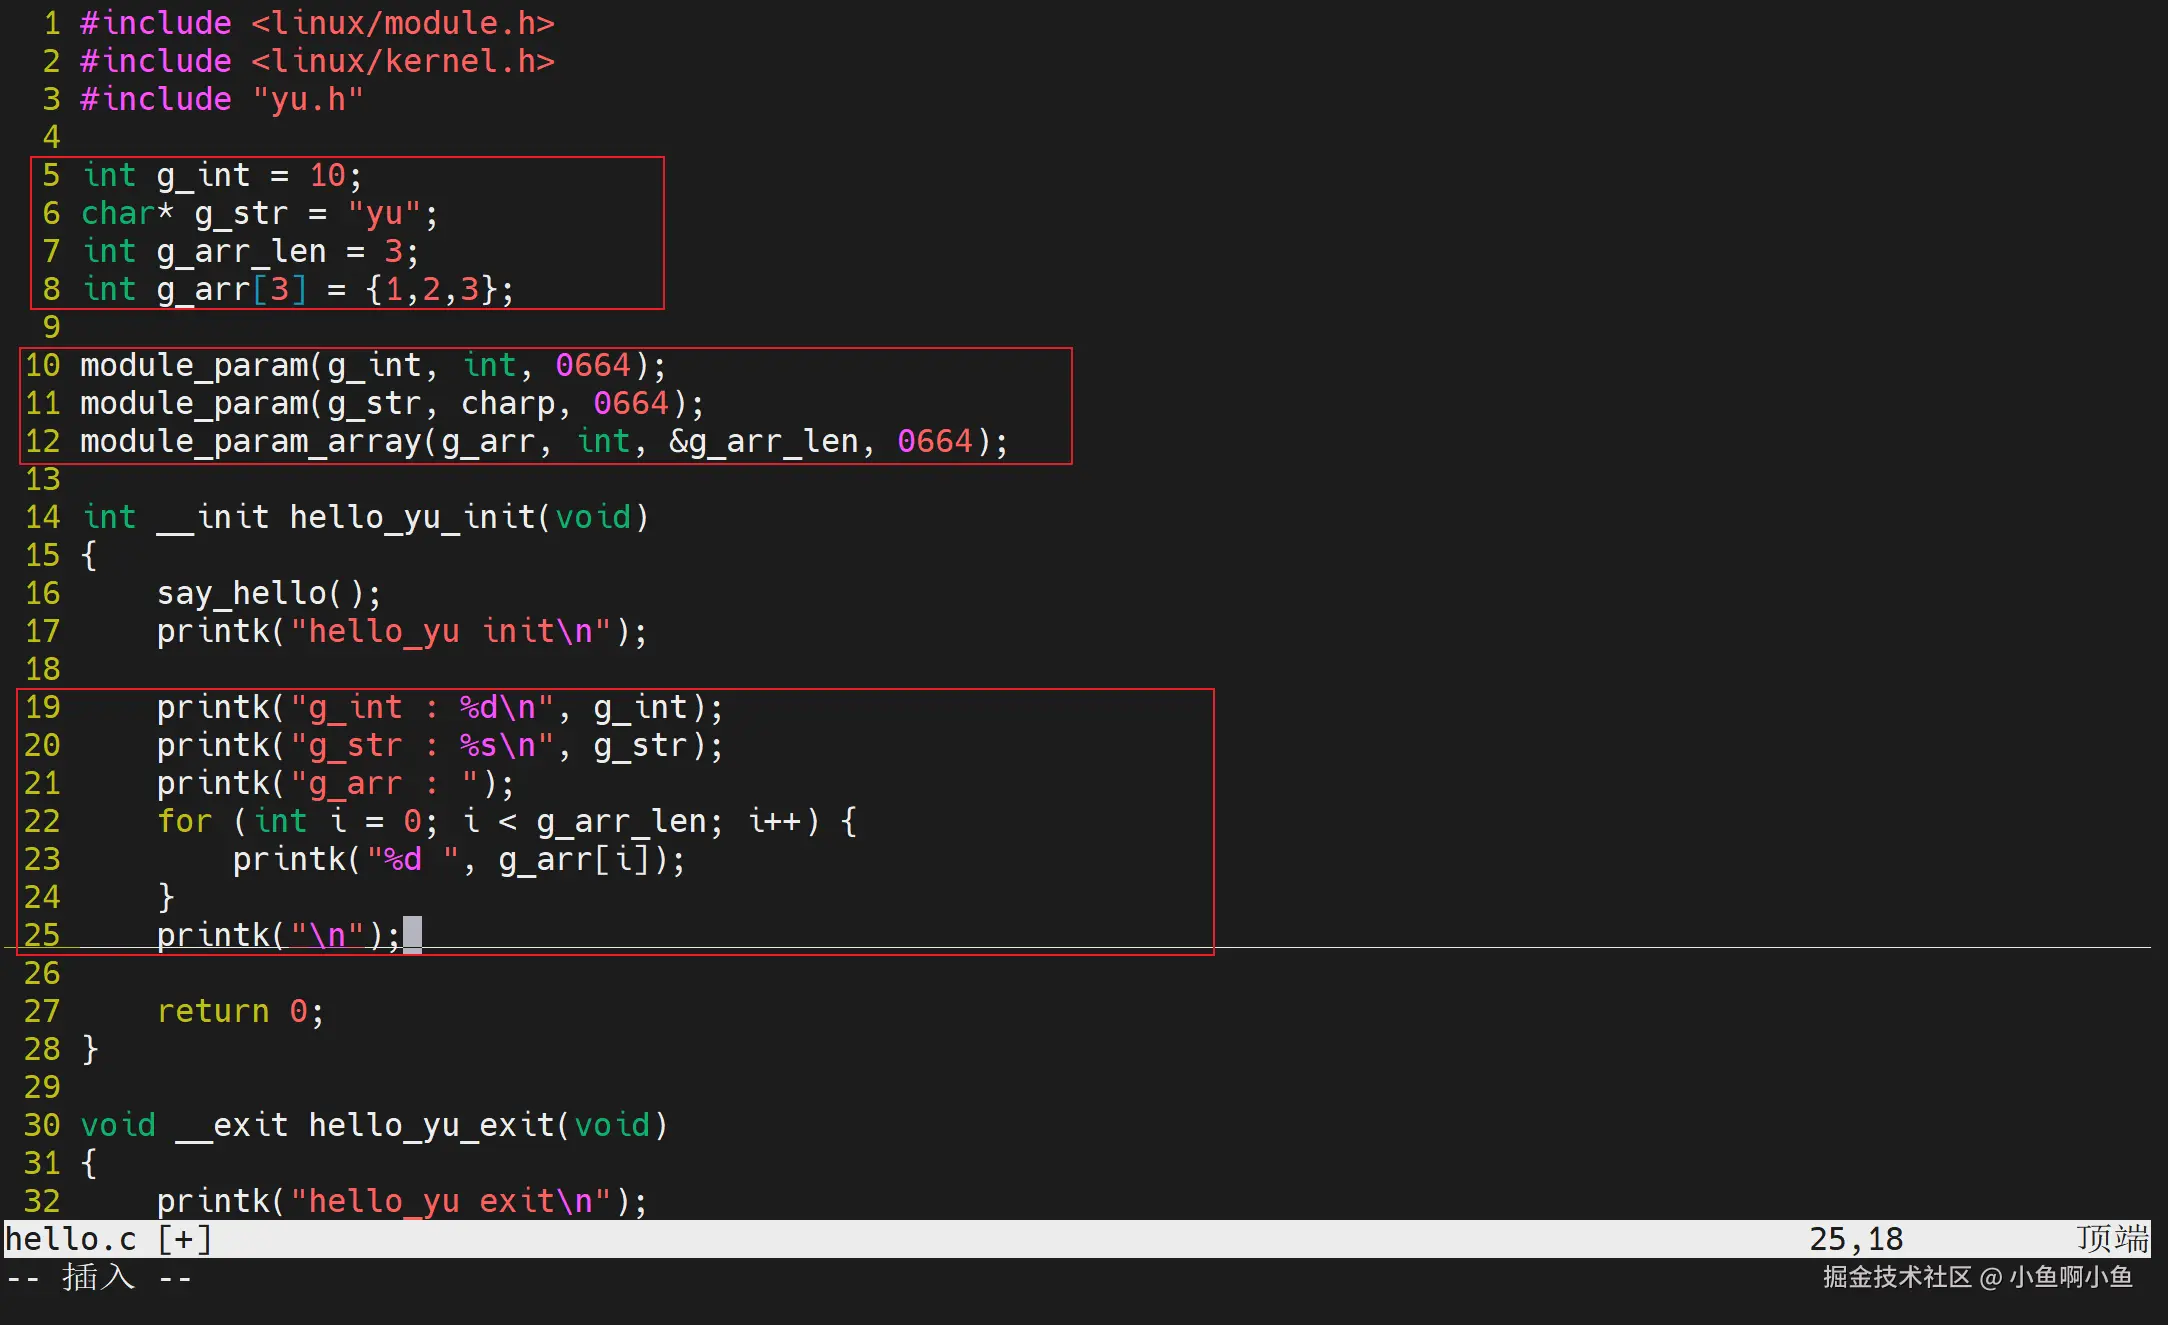
Task: Click the for loop keyword on line 22
Action: [x=184, y=821]
